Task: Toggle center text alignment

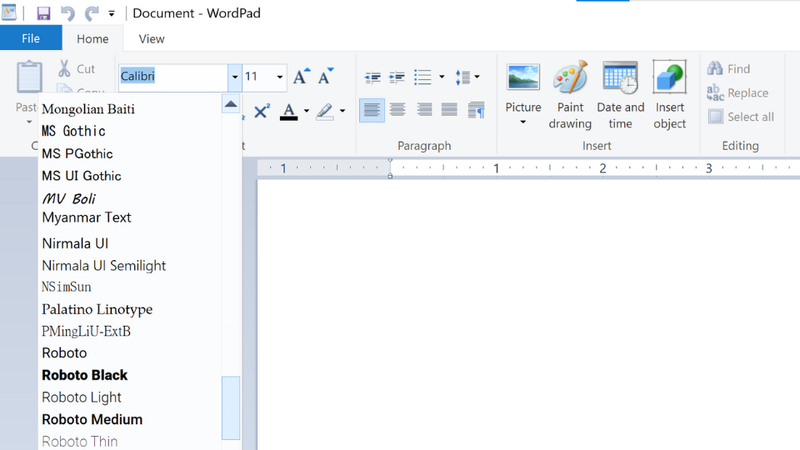Action: pos(398,110)
